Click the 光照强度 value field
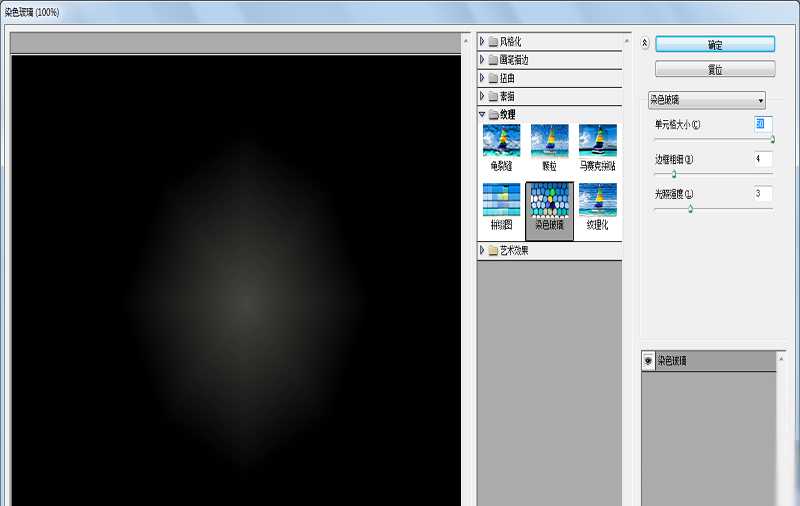The width and height of the screenshot is (800, 506). pyautogui.click(x=763, y=193)
